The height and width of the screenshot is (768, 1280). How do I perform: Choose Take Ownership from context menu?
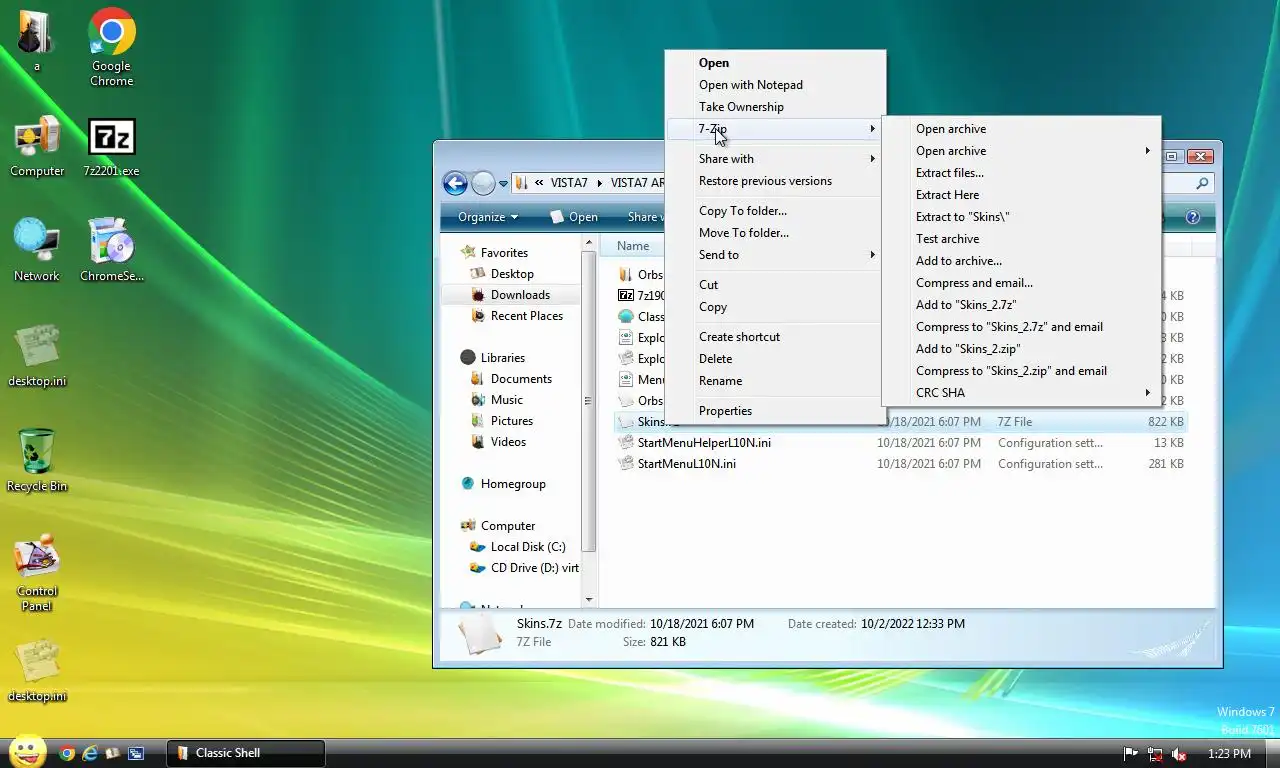point(774,107)
